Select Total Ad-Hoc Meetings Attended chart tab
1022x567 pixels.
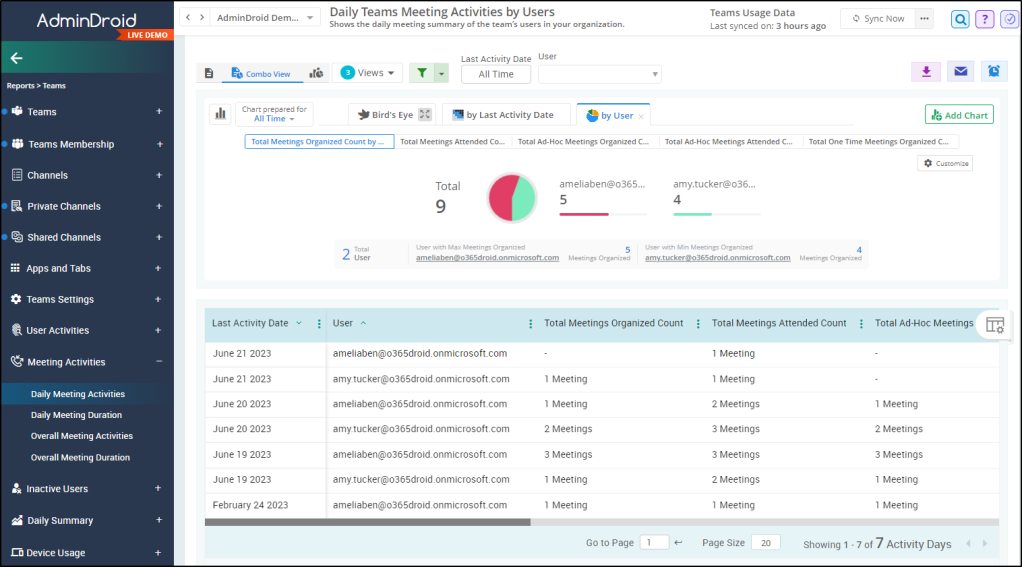point(729,141)
